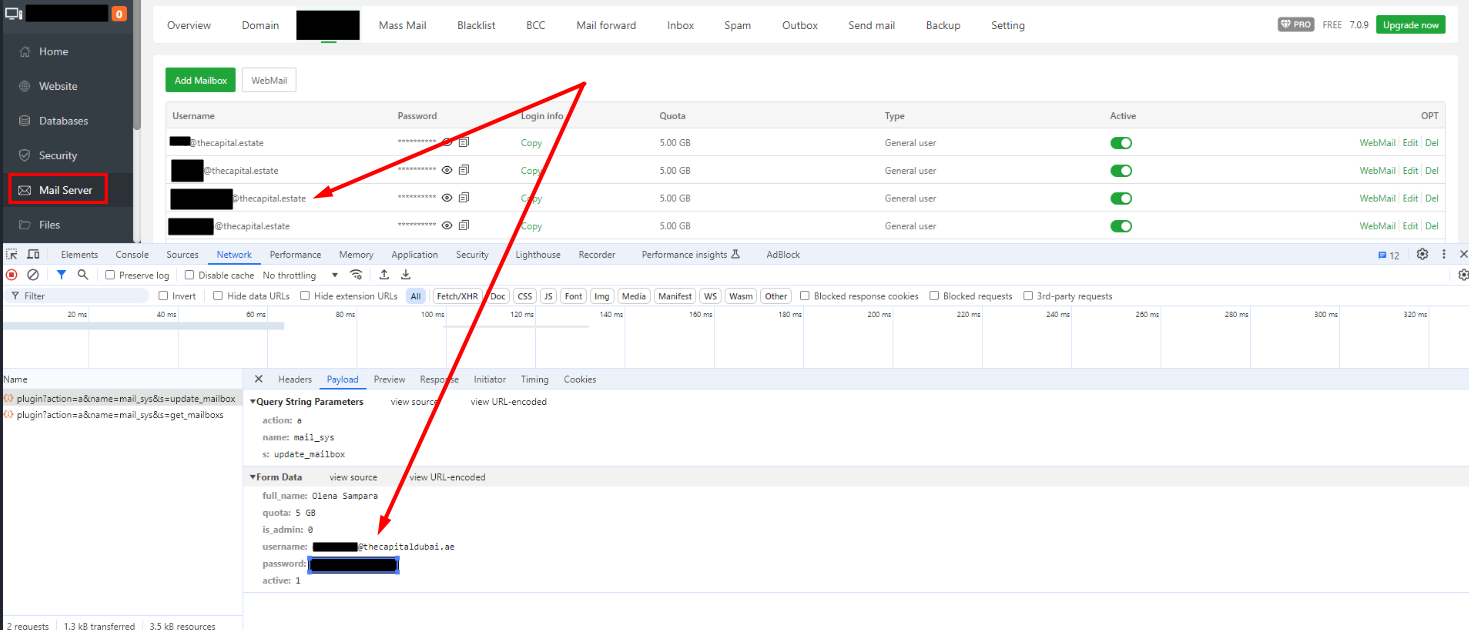Viewport: 1469px width, 630px height.
Task: Toggle the device toolbar icon in DevTools
Action: tap(33, 255)
